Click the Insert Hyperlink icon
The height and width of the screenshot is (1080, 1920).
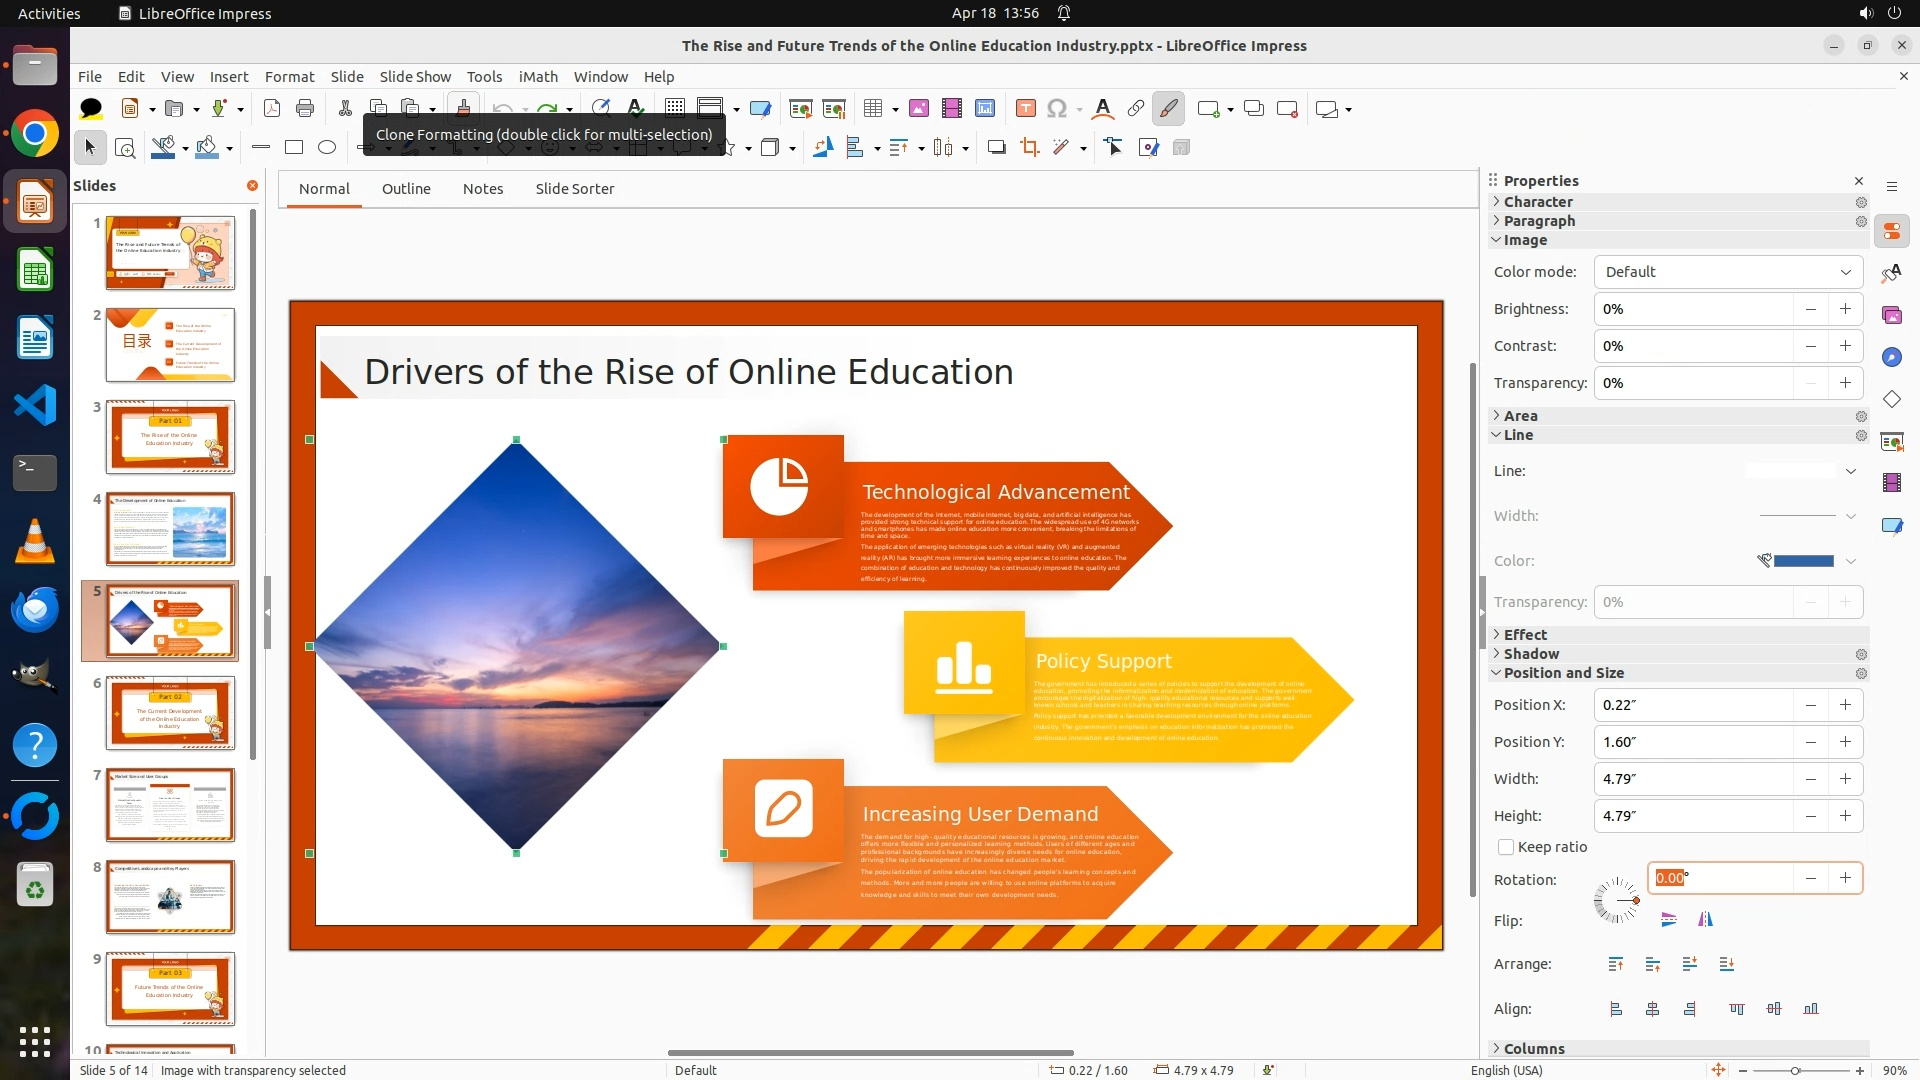pyautogui.click(x=1136, y=109)
